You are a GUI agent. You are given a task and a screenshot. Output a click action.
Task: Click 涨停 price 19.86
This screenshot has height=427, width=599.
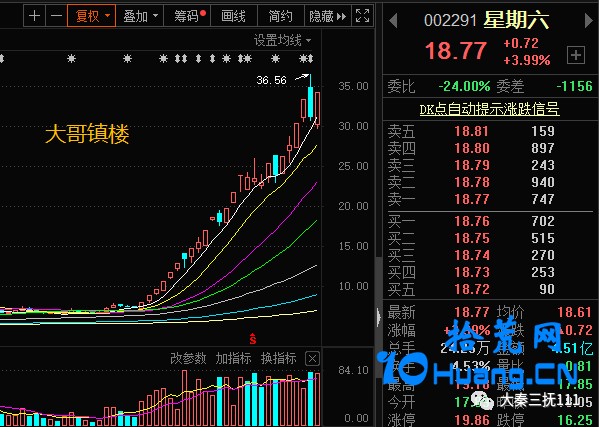(471, 420)
